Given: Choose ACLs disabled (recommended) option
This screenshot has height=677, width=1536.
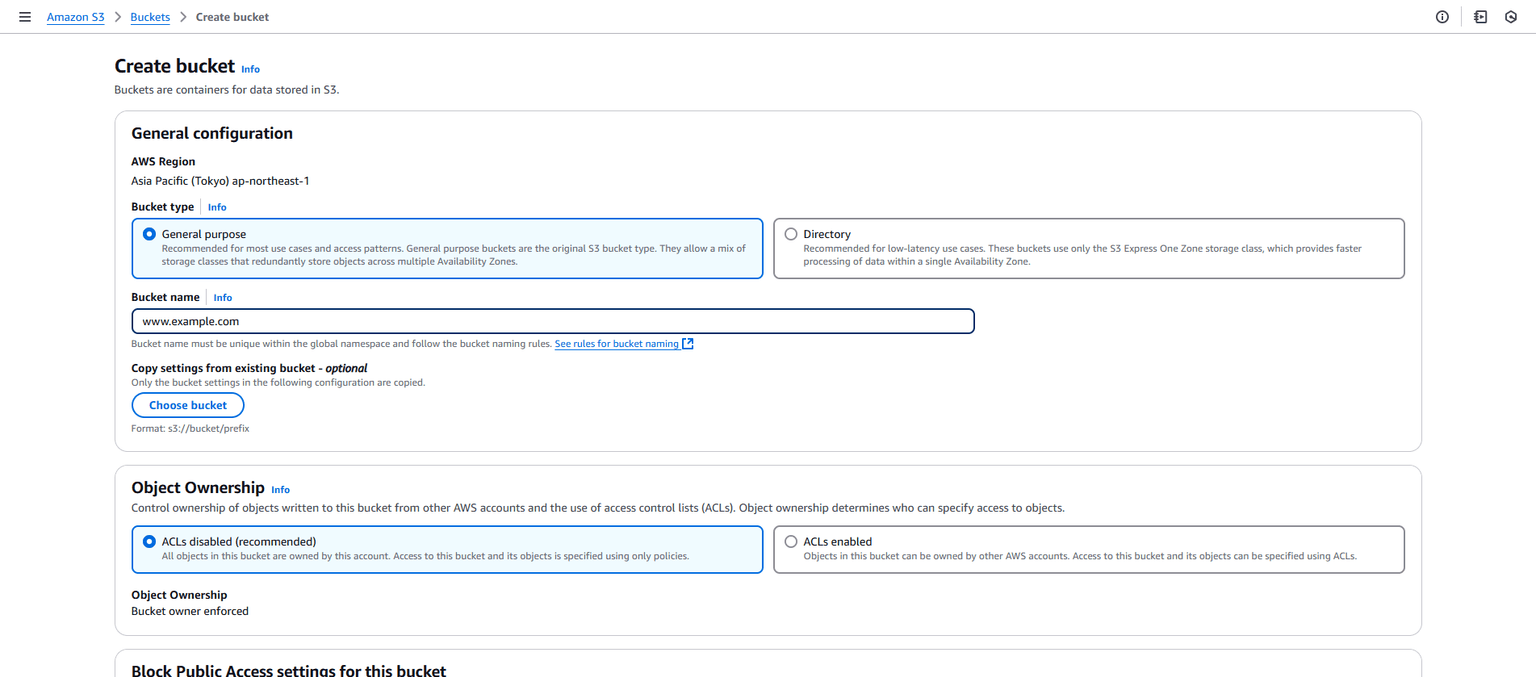Looking at the screenshot, I should pyautogui.click(x=150, y=541).
